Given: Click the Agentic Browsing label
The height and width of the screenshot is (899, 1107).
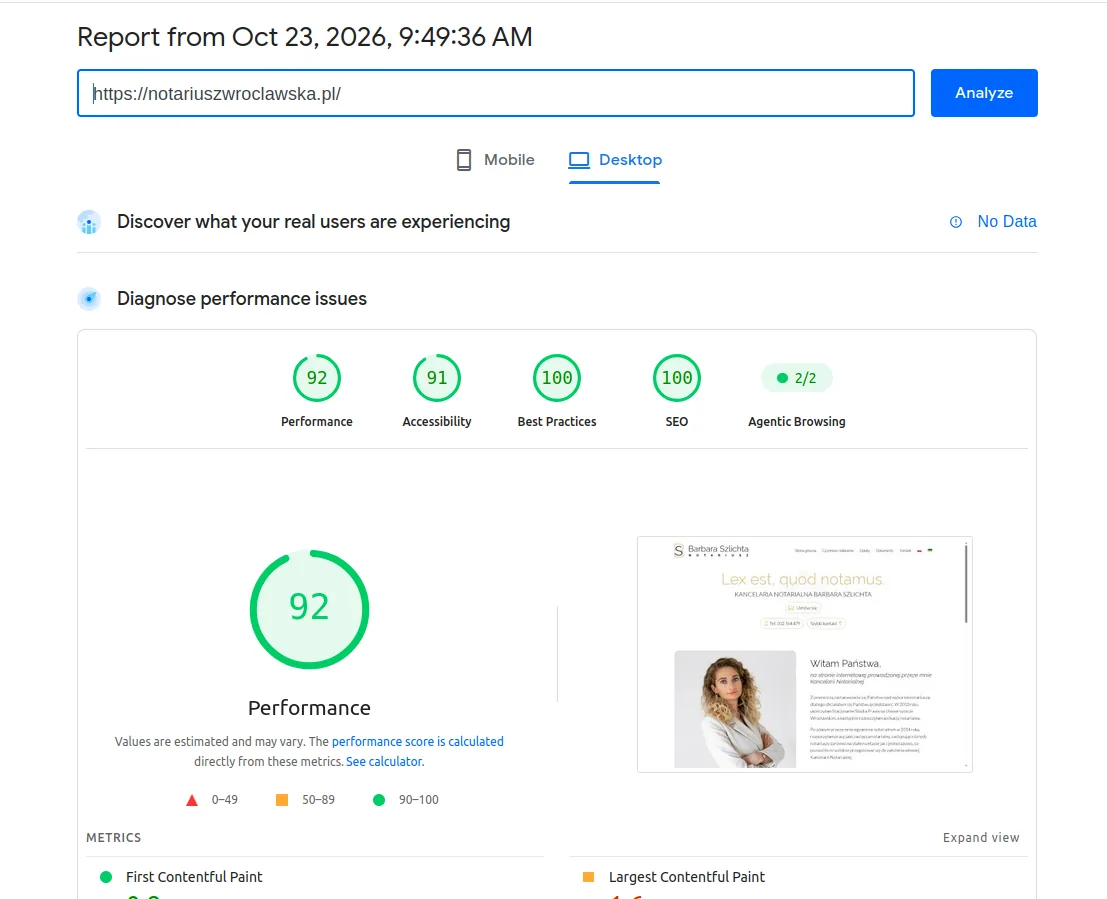Looking at the screenshot, I should tap(796, 422).
